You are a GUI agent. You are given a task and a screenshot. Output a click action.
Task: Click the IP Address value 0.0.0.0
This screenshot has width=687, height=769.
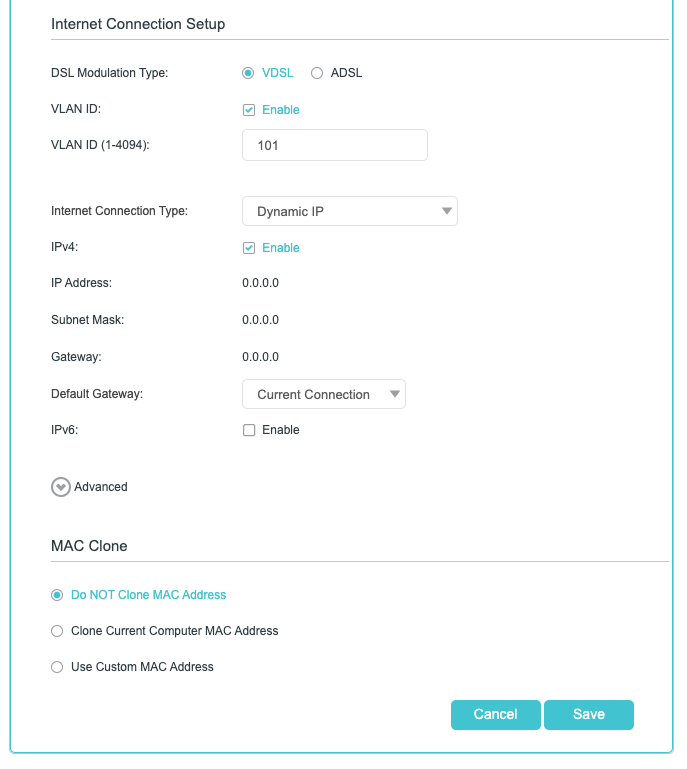click(x=260, y=283)
